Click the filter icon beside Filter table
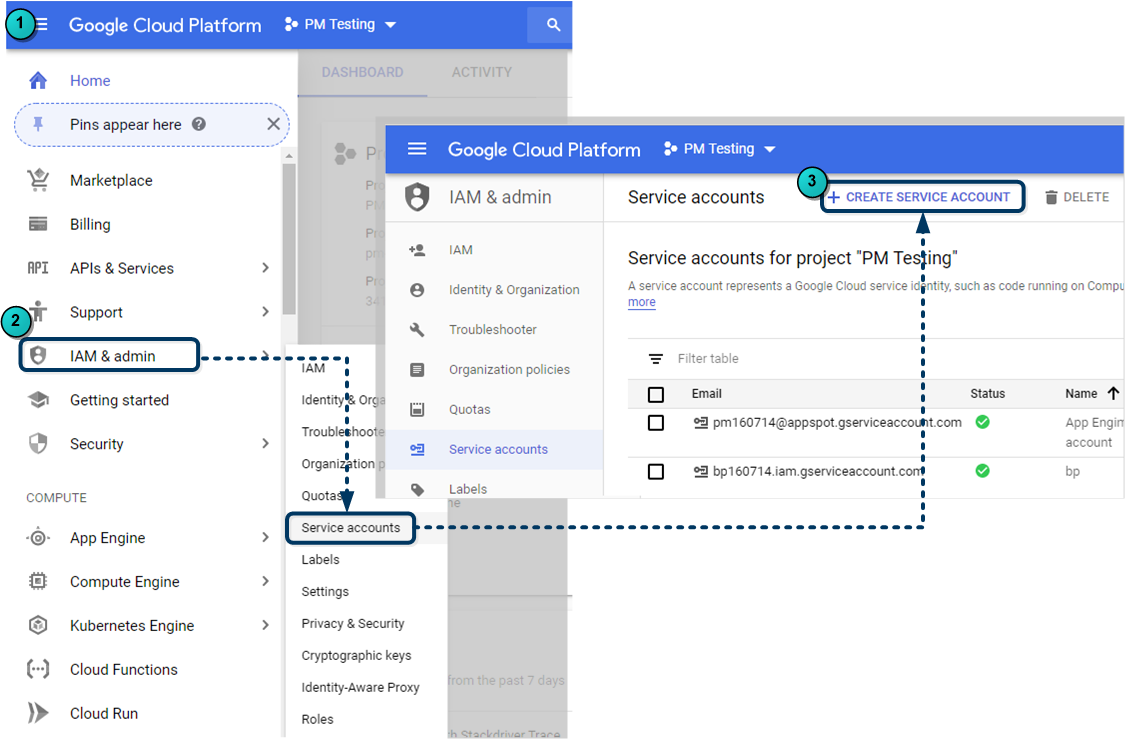This screenshot has height=739, width=1125. [656, 359]
